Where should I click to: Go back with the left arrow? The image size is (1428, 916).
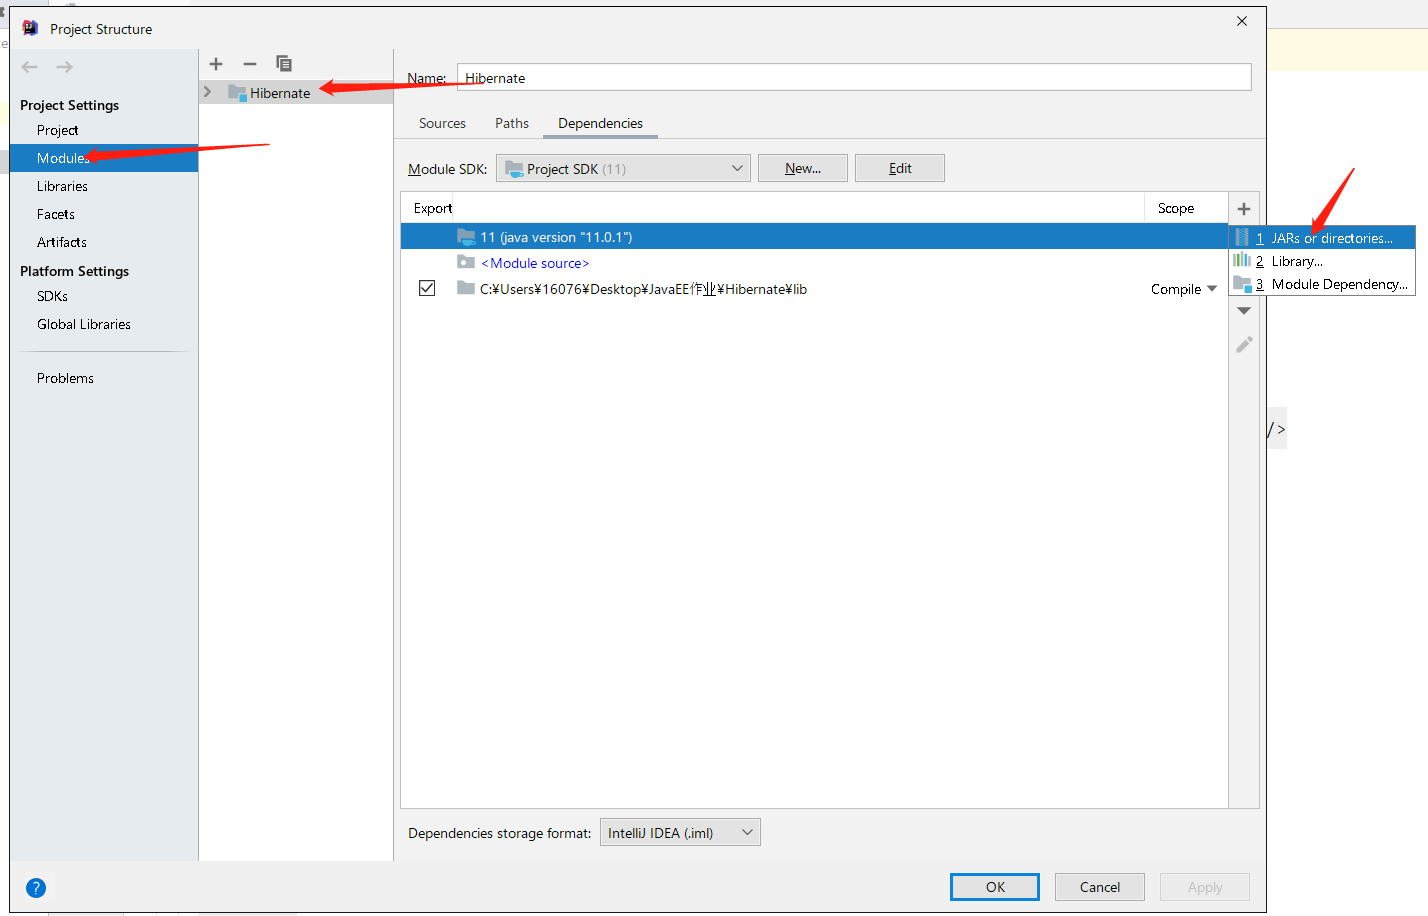[30, 67]
